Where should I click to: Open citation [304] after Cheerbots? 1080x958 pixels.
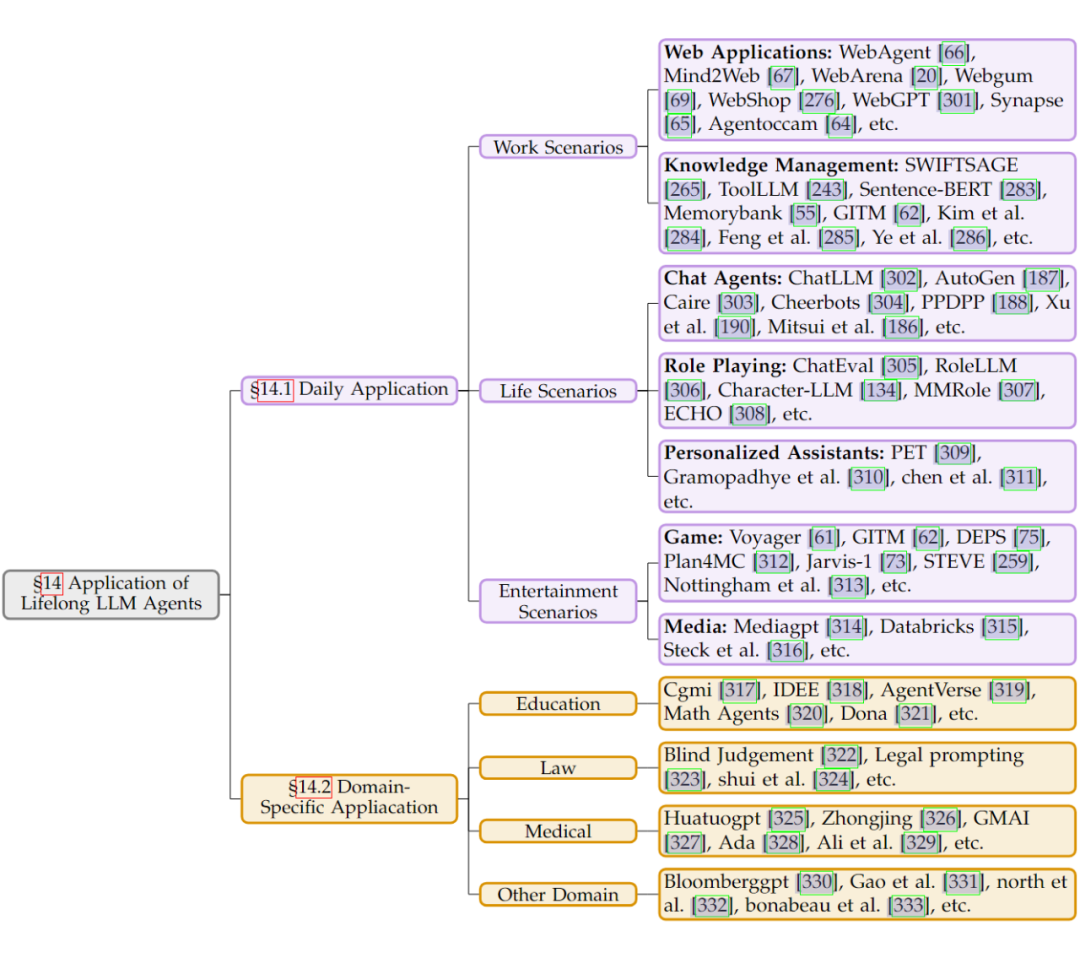click(888, 302)
